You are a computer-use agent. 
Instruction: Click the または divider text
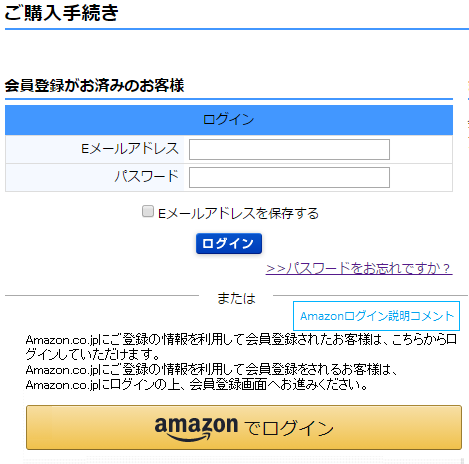(236, 298)
